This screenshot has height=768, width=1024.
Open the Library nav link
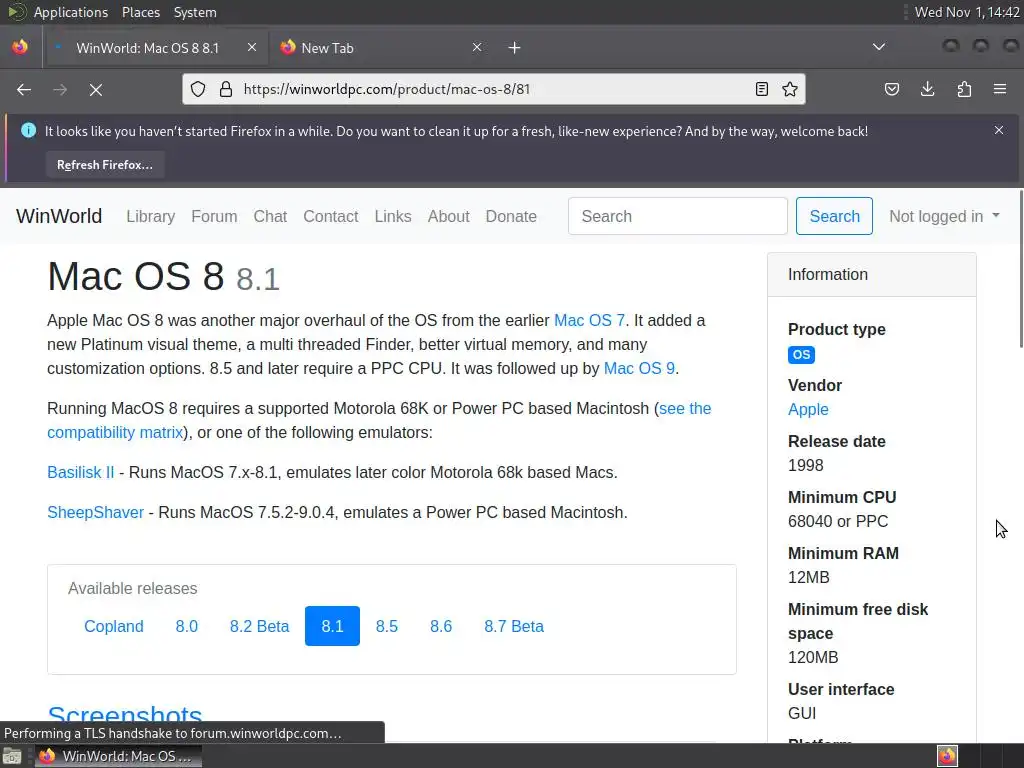[x=151, y=216]
